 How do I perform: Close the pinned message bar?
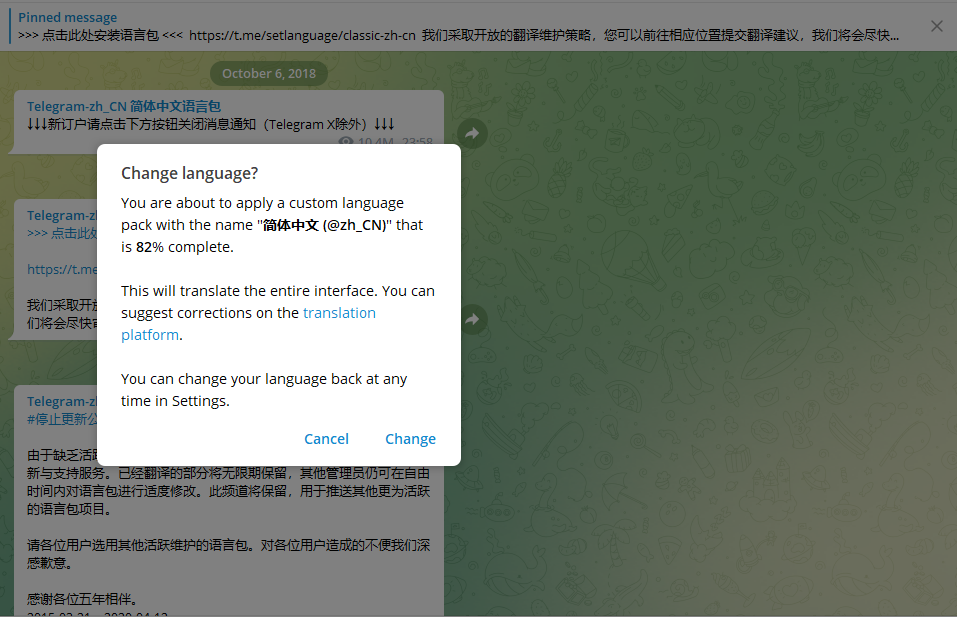pyautogui.click(x=936, y=26)
